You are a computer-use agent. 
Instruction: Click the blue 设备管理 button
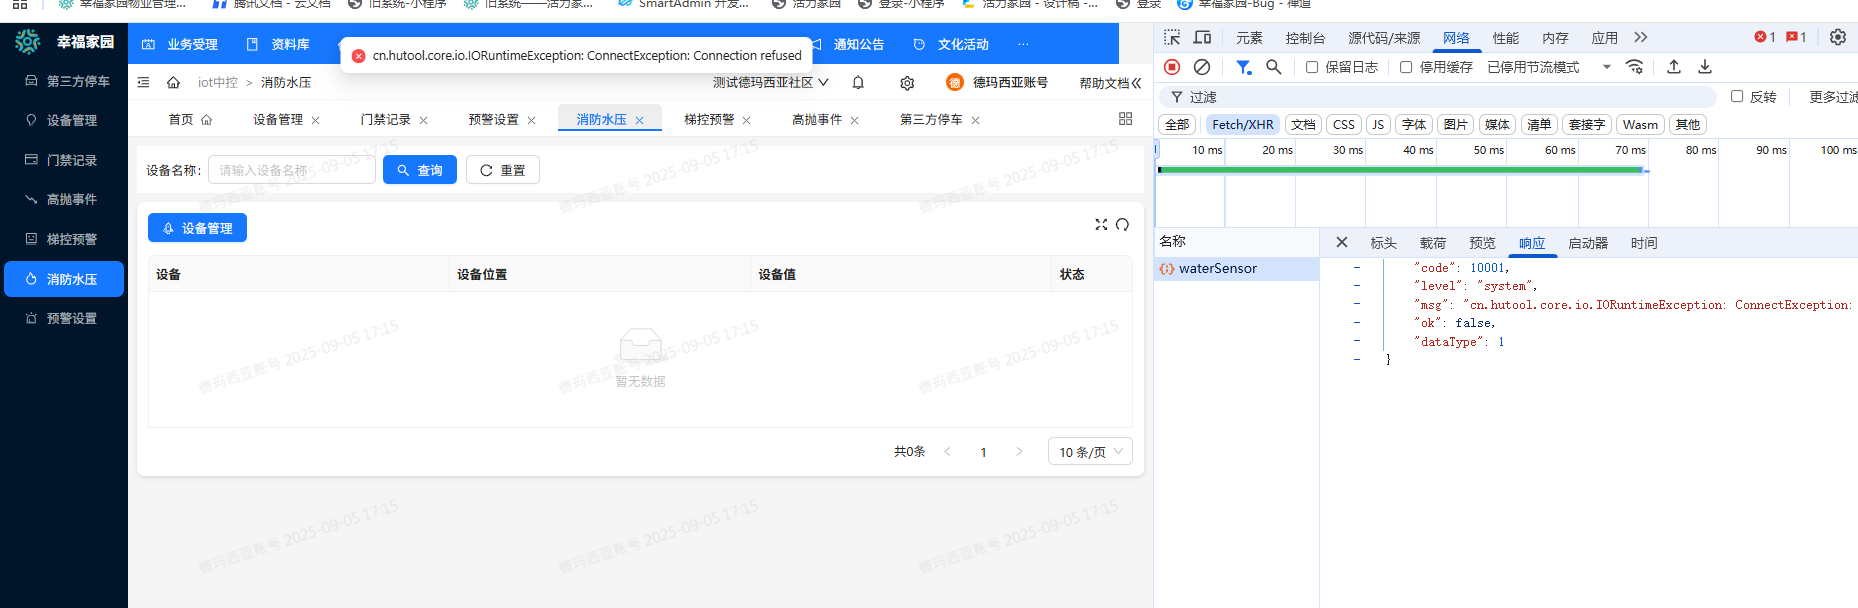click(197, 228)
